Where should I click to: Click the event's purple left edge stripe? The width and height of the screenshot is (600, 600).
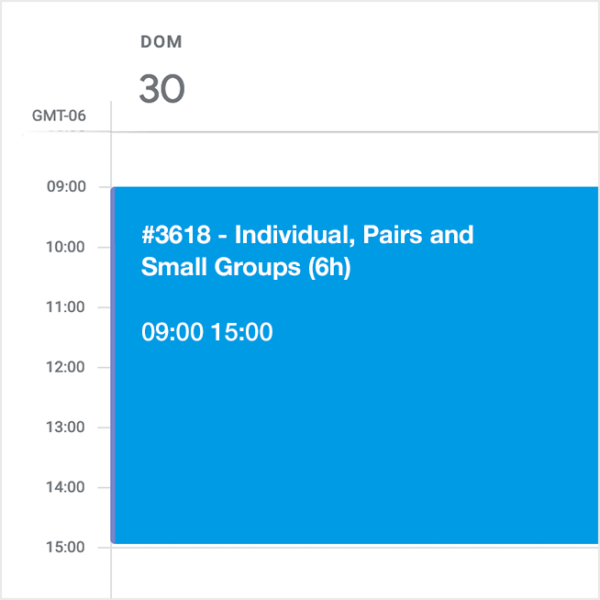point(114,365)
